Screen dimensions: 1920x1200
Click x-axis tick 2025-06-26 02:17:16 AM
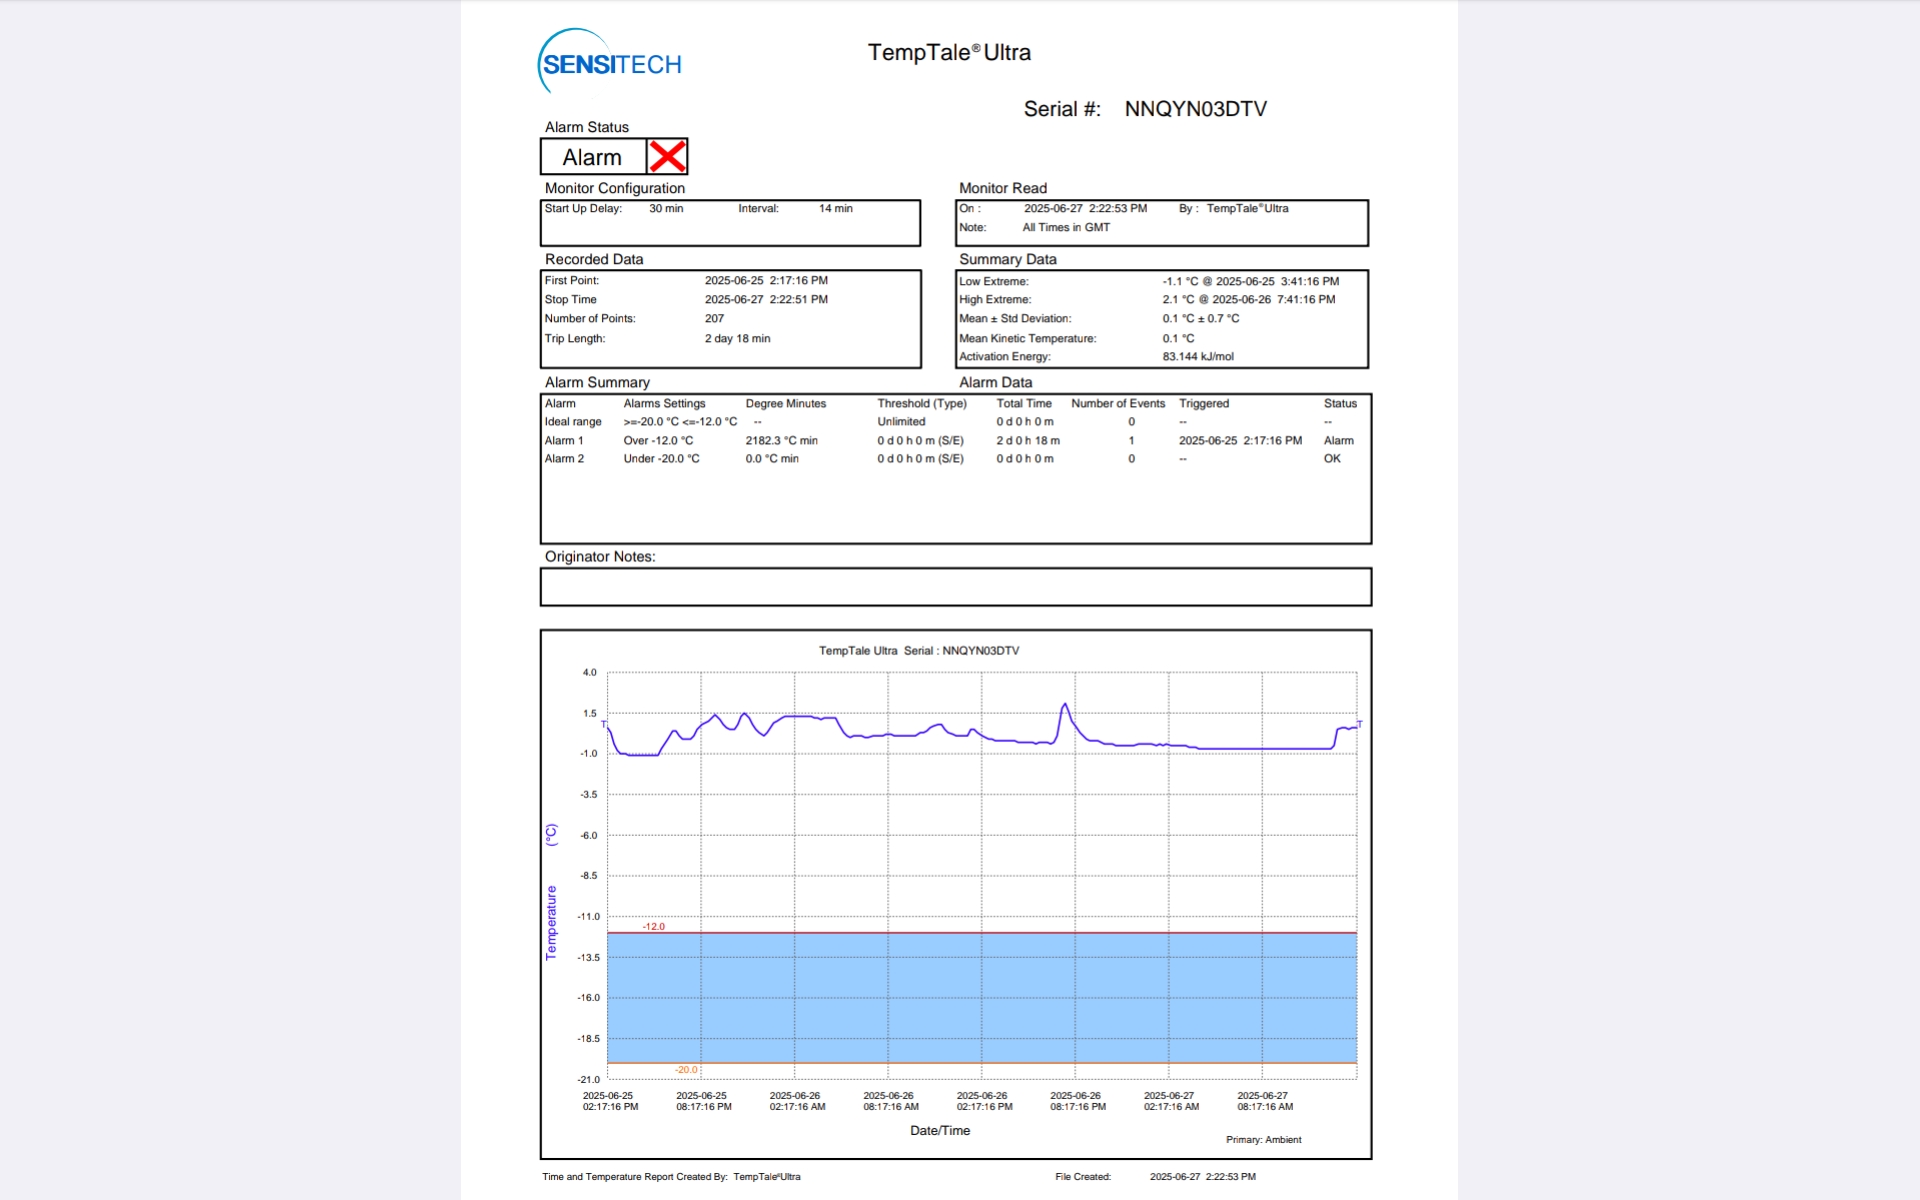click(797, 1101)
